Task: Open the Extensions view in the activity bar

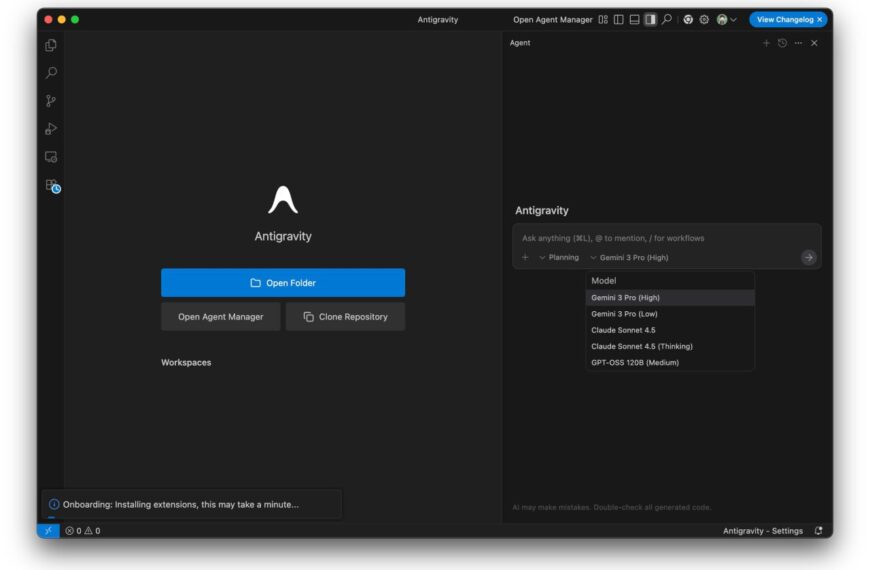Action: tap(52, 185)
